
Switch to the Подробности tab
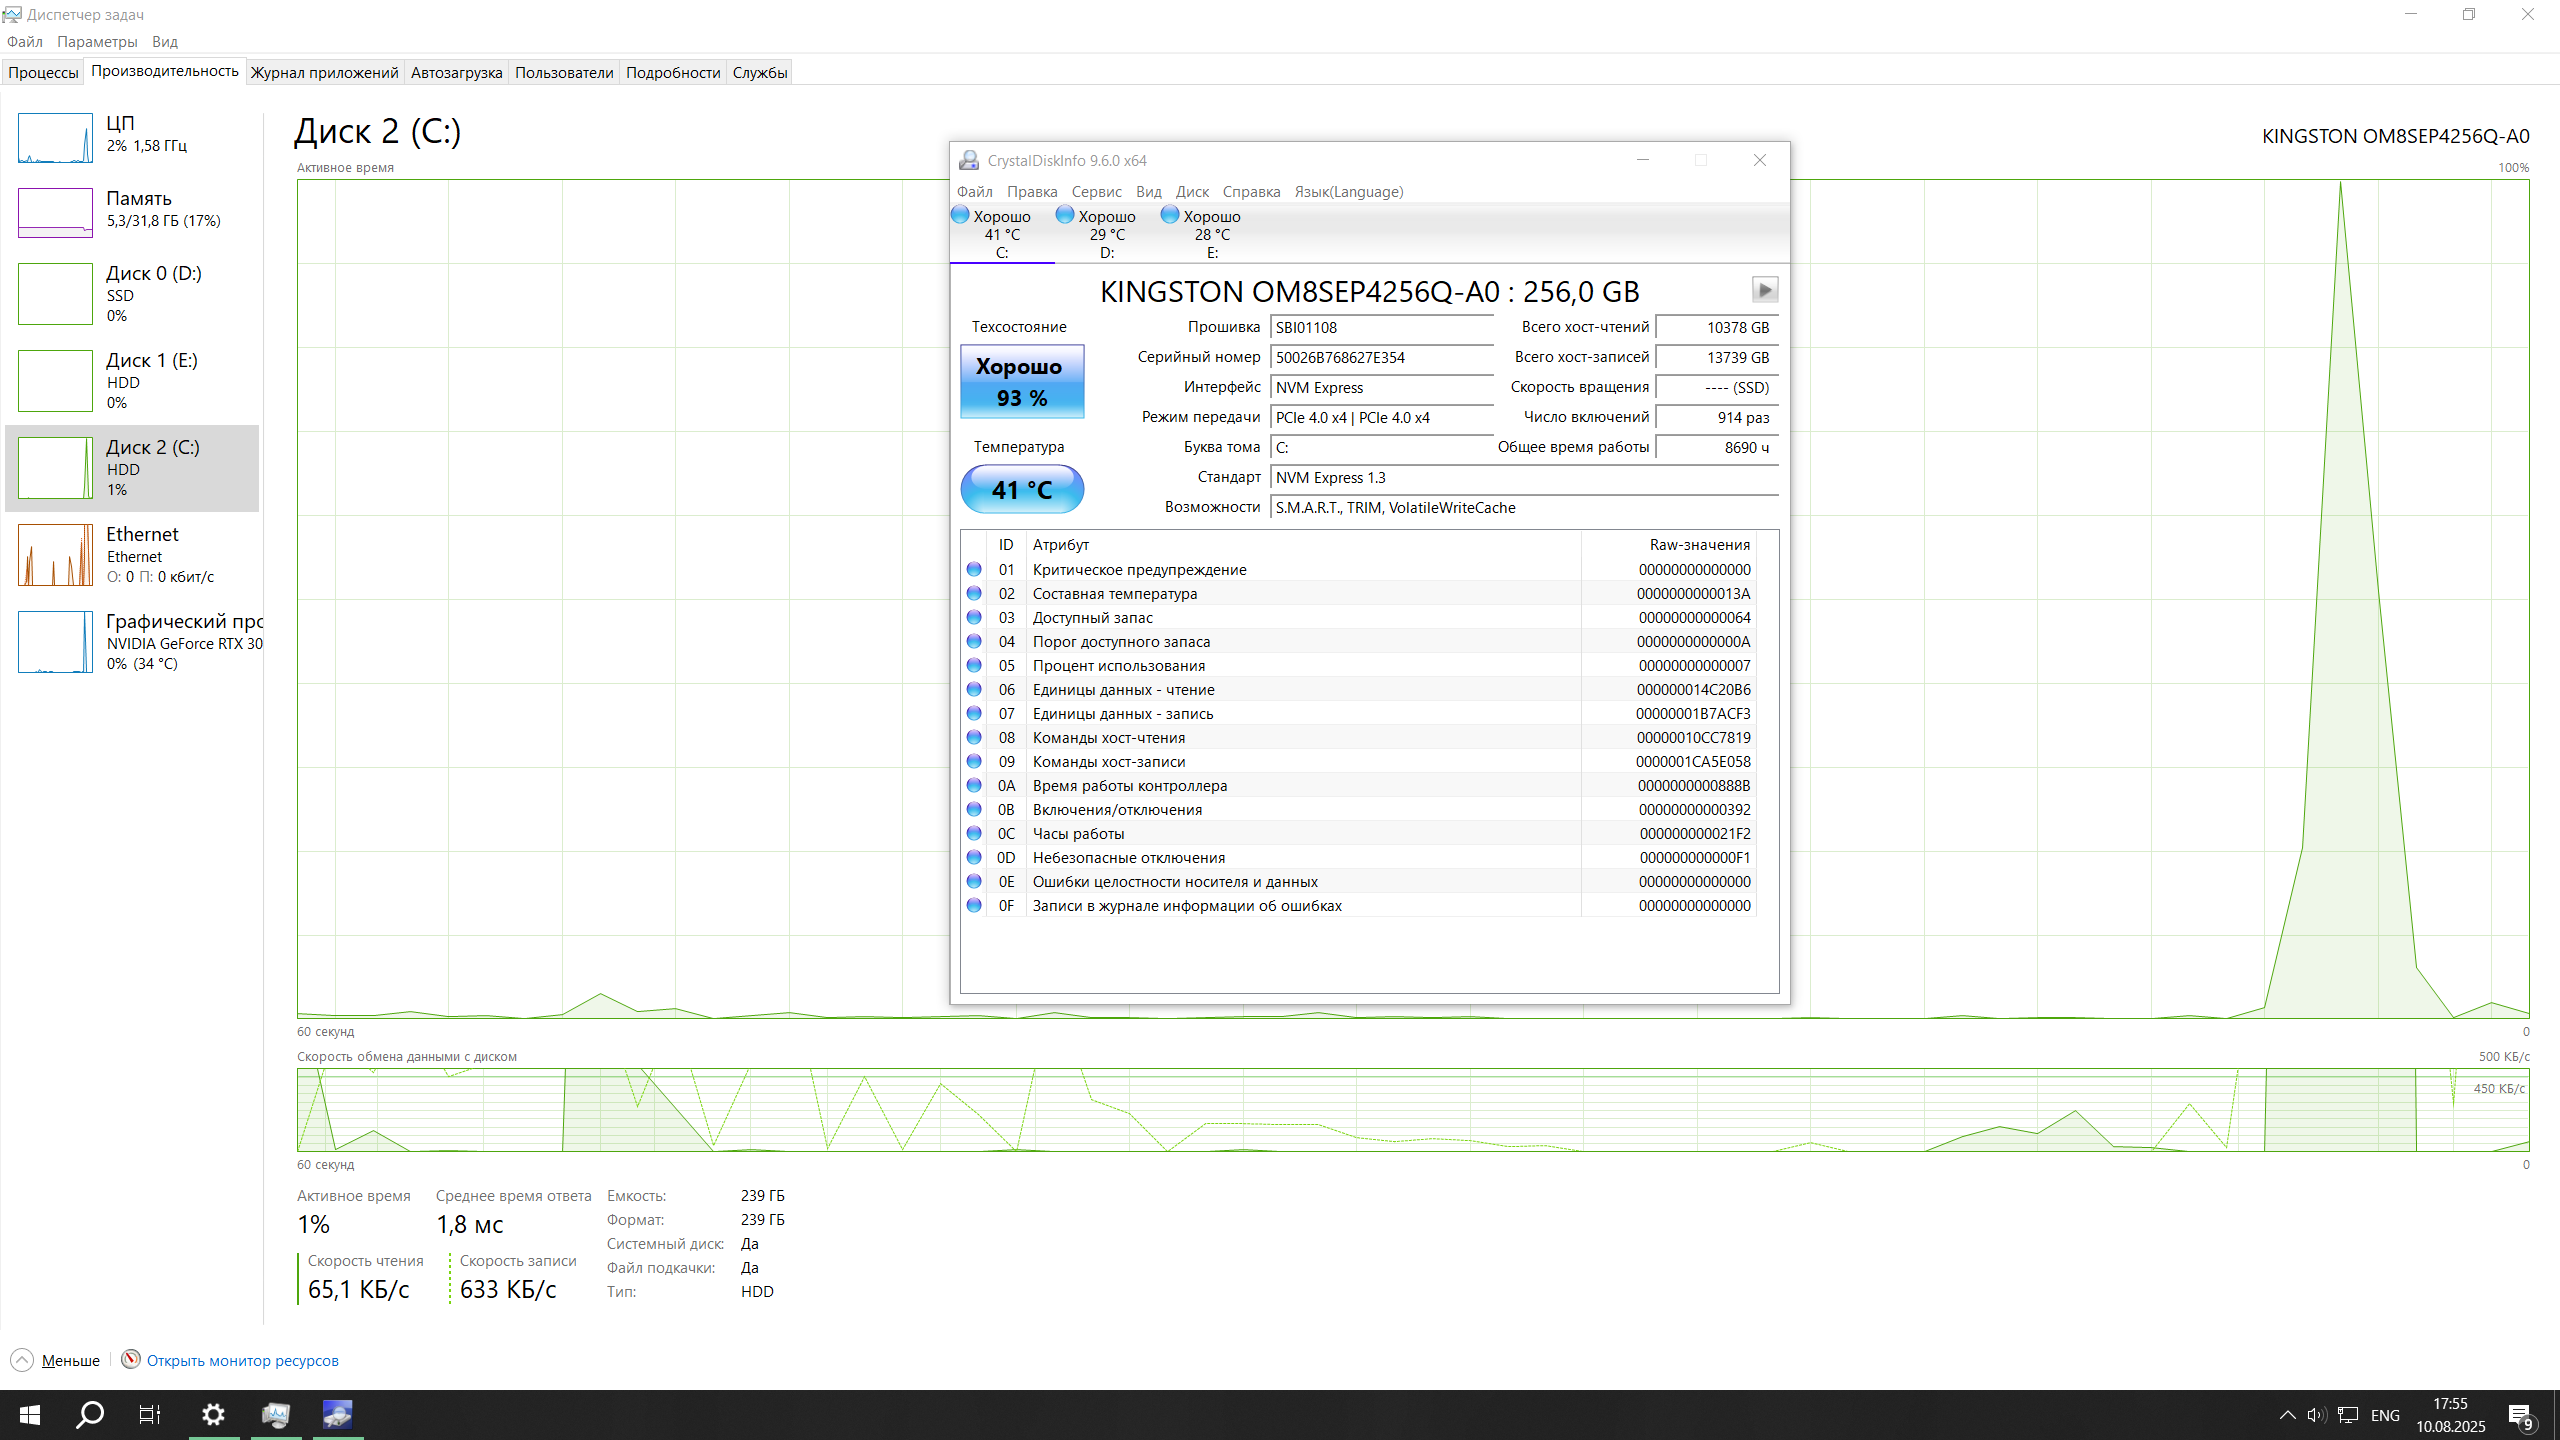coord(673,72)
